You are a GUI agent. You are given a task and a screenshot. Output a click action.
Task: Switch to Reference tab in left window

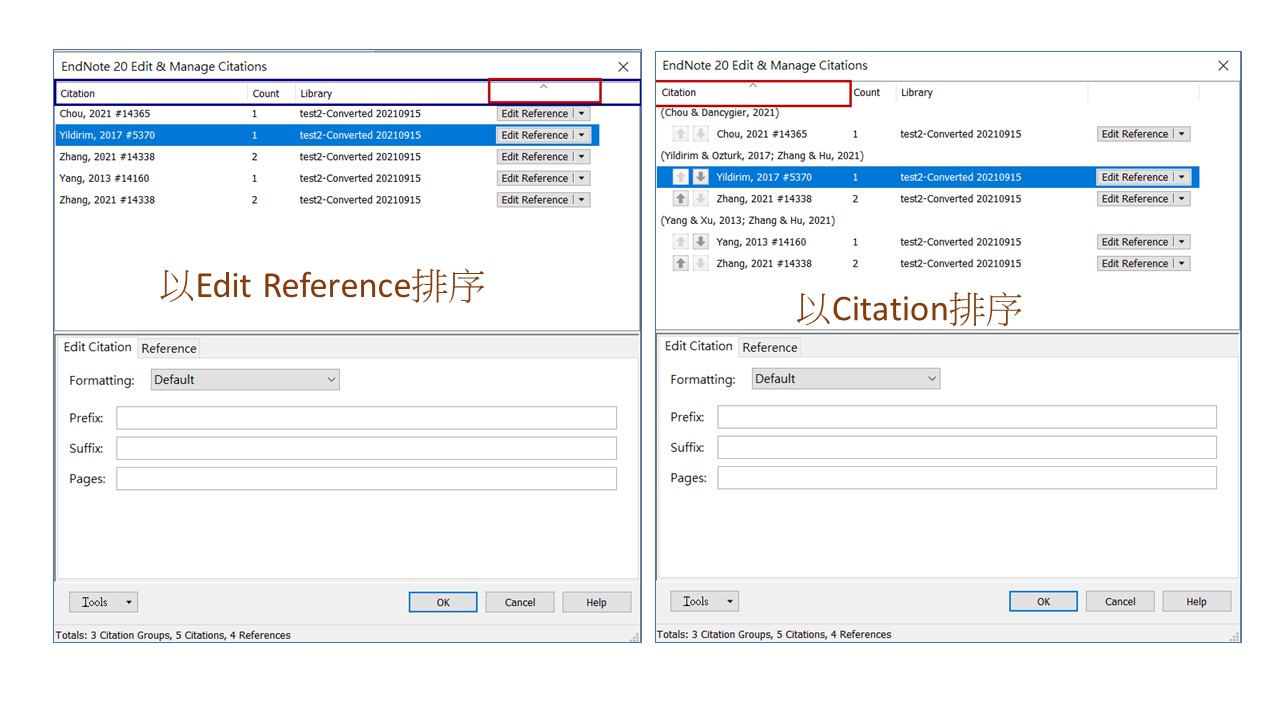[x=169, y=348]
